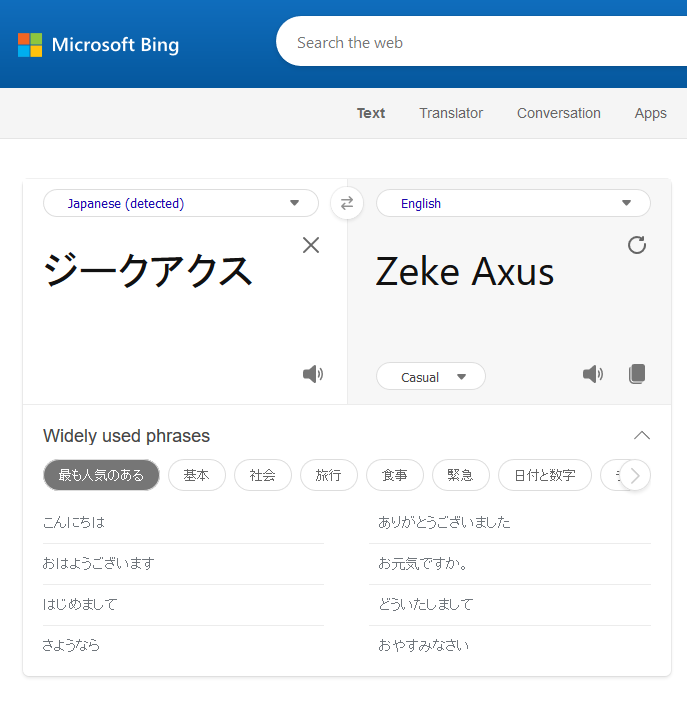Select the 緊急 phrase category

tap(461, 475)
